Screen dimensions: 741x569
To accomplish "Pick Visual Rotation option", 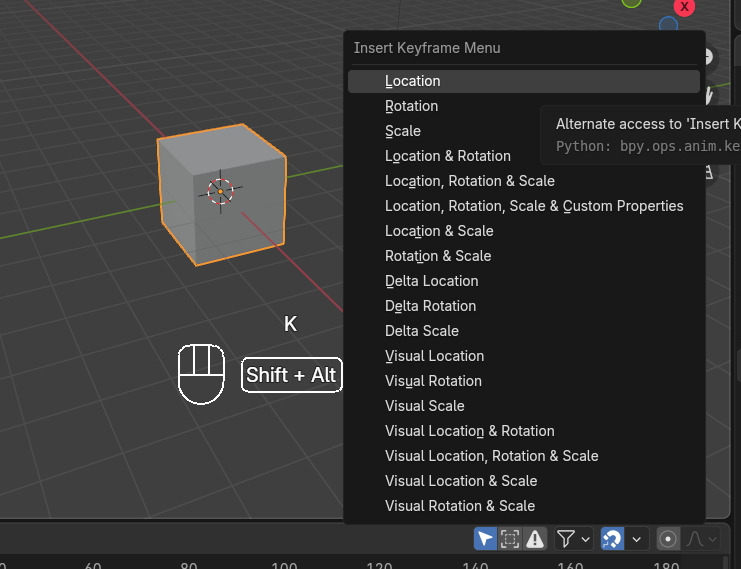I will [x=524, y=381].
